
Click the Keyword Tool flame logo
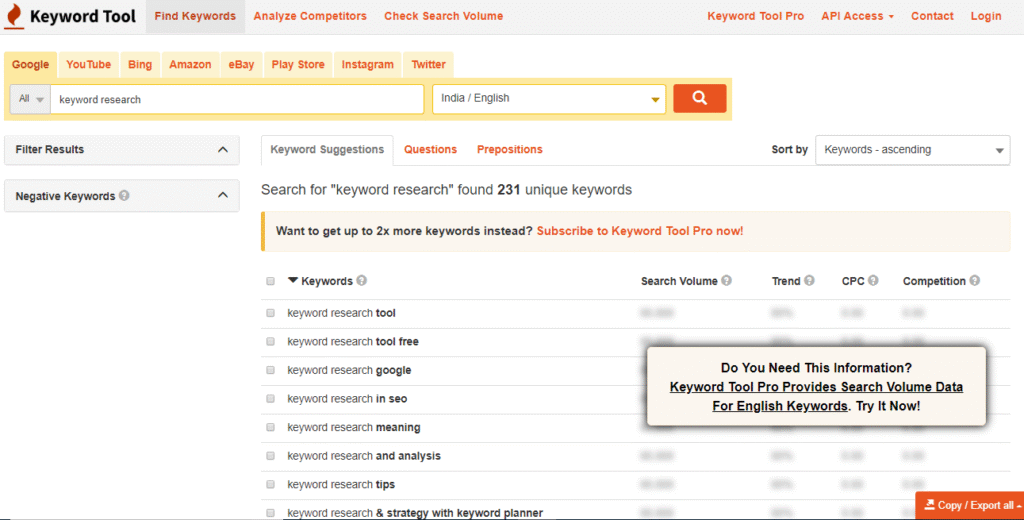14,17
